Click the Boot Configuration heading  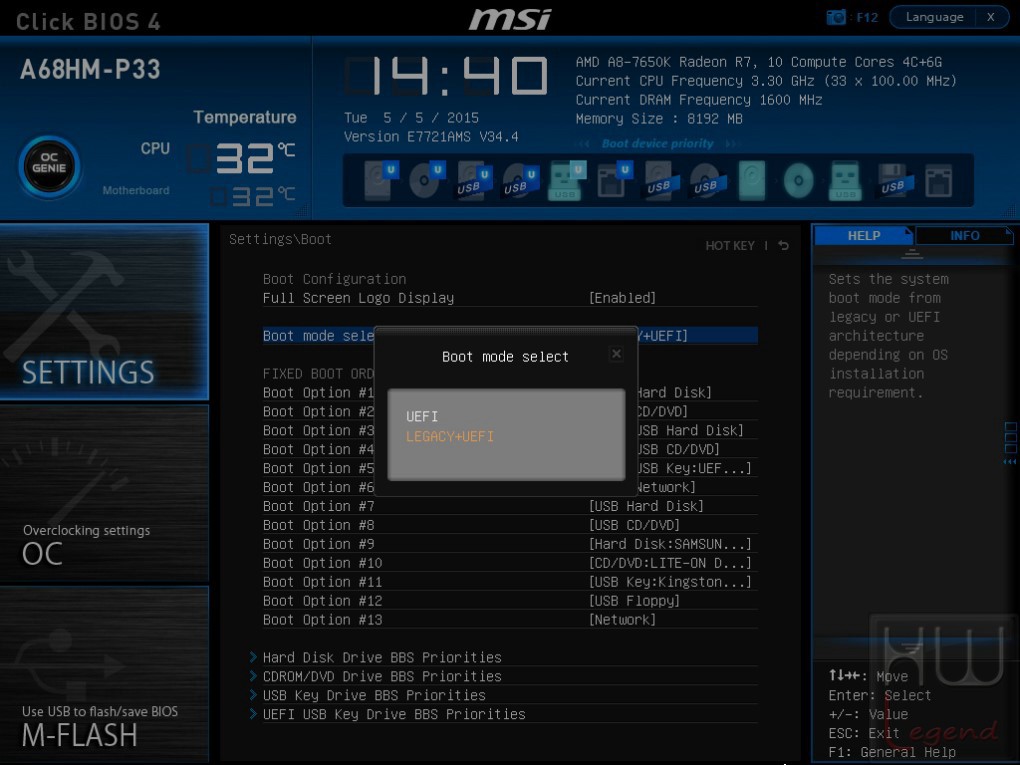pyautogui.click(x=334, y=279)
